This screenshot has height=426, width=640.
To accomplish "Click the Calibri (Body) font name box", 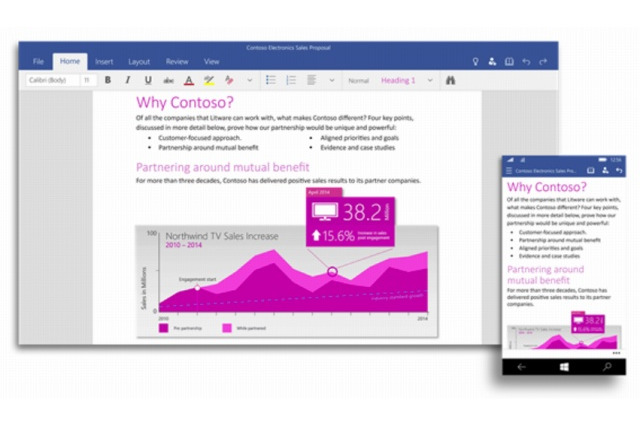I will pos(52,80).
